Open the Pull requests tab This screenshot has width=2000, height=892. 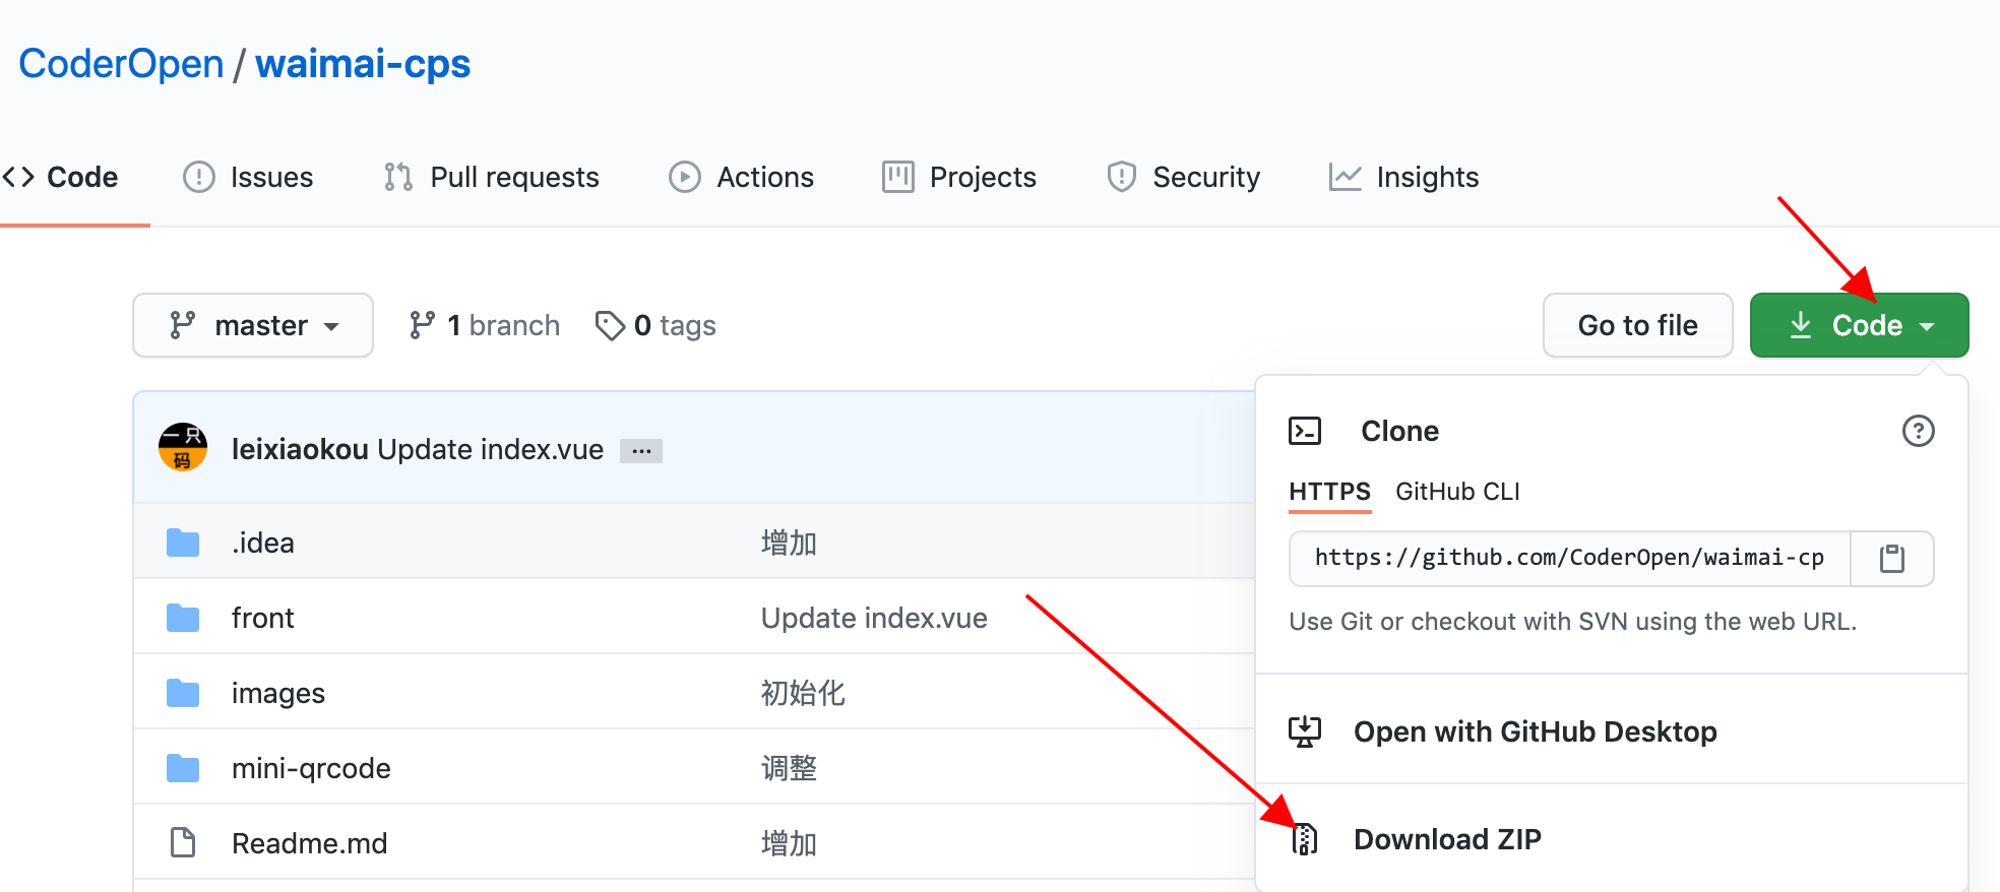pyautogui.click(x=491, y=177)
